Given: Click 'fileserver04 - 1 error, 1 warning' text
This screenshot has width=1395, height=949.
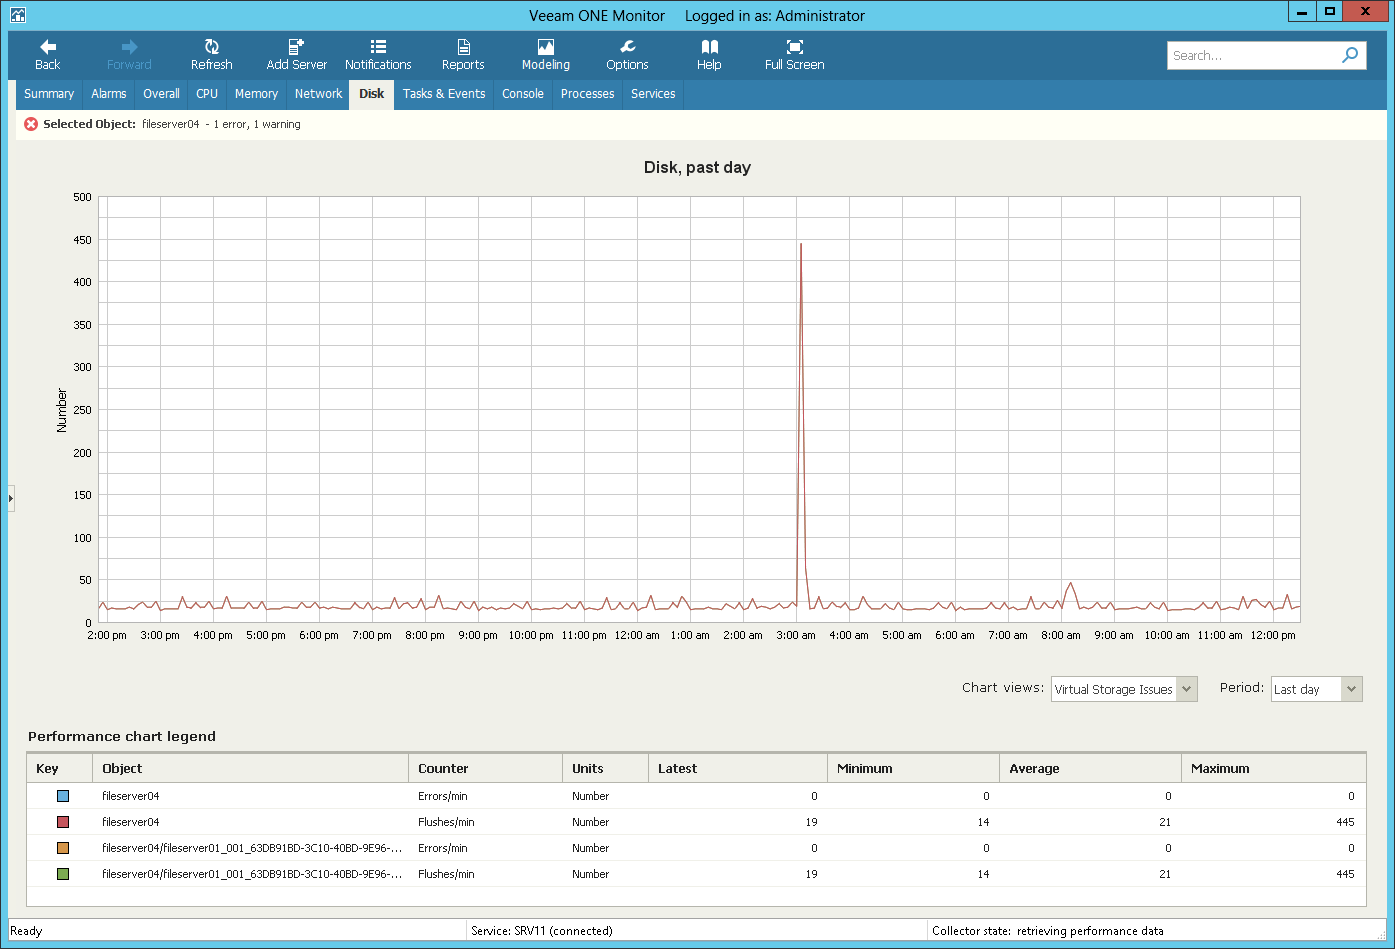Looking at the screenshot, I should [221, 124].
